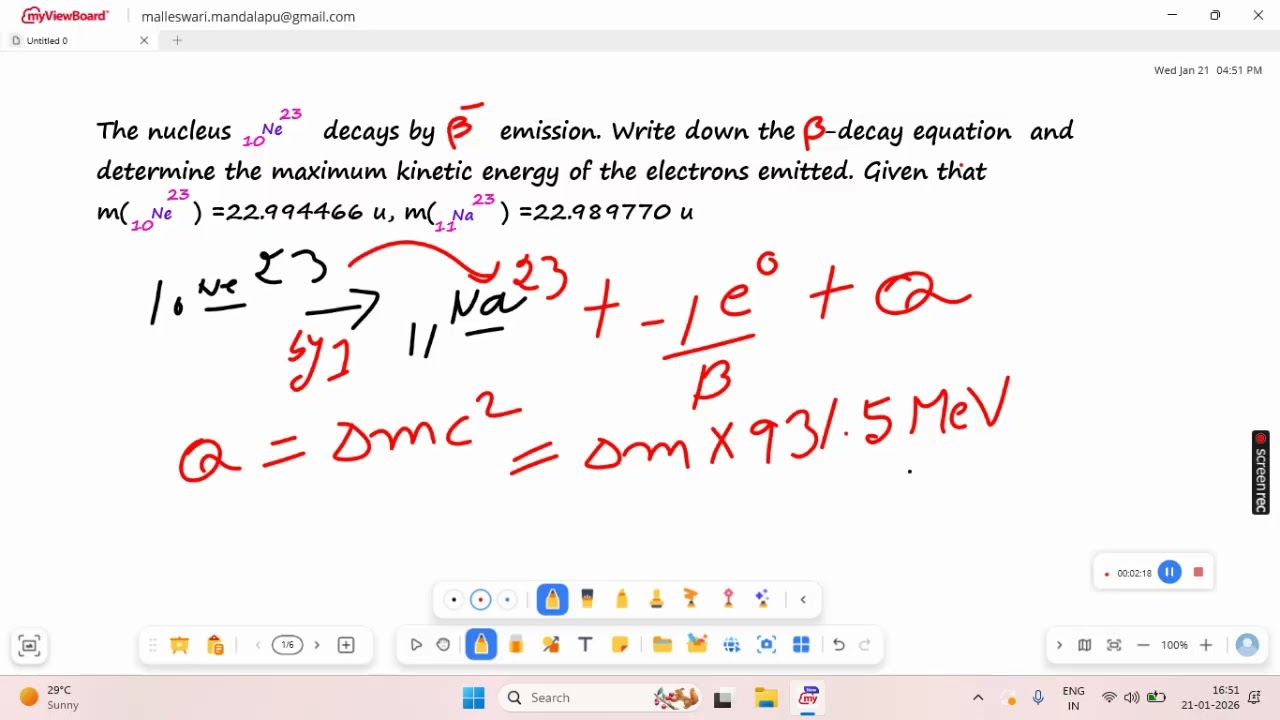Screen dimensions: 1280x720
Task: Add a new page
Action: [x=346, y=645]
